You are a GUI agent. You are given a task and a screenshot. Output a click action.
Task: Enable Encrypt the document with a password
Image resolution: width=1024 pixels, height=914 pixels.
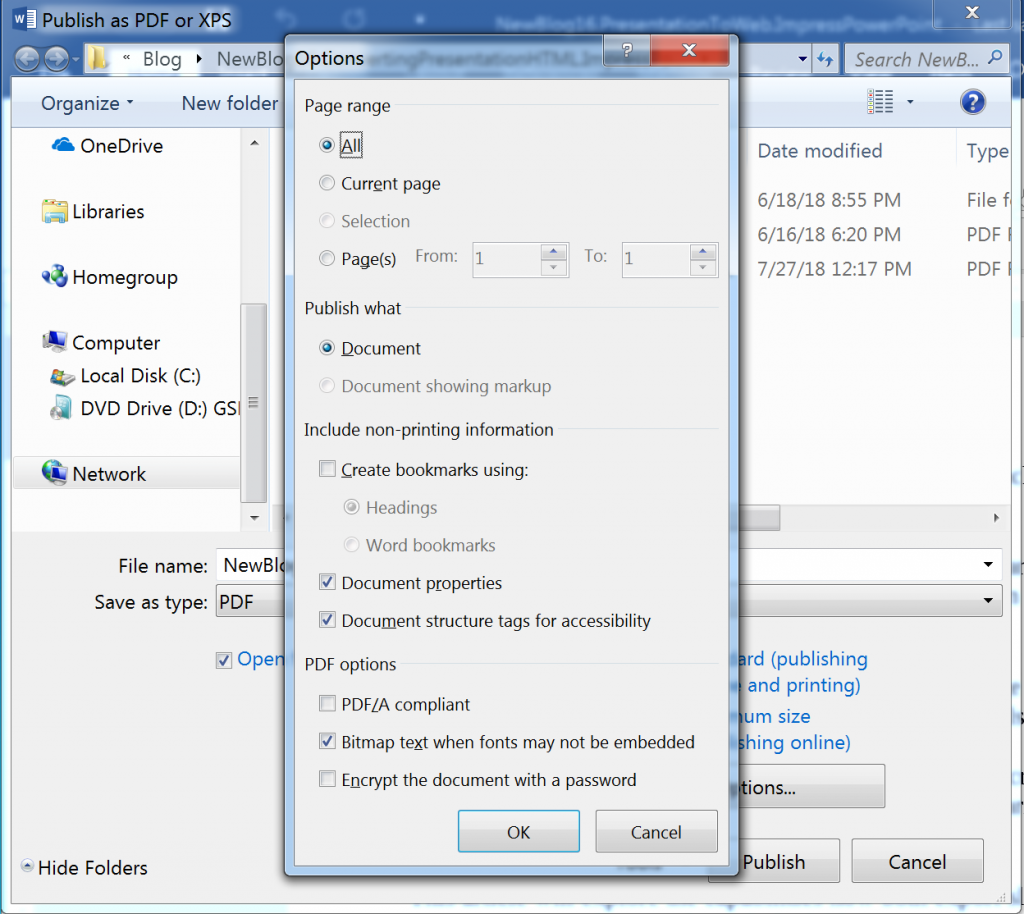pos(327,780)
